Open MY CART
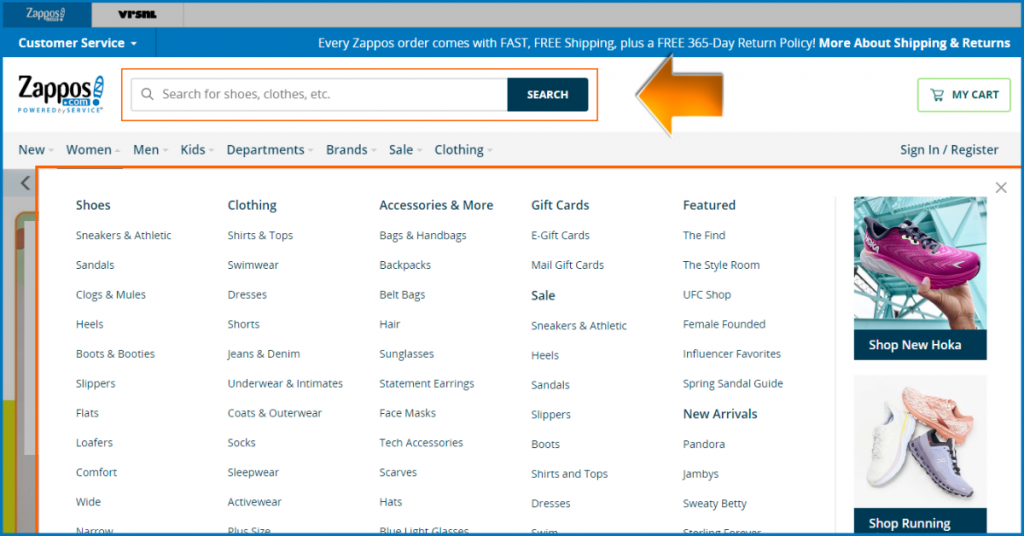This screenshot has height=536, width=1024. click(x=964, y=95)
